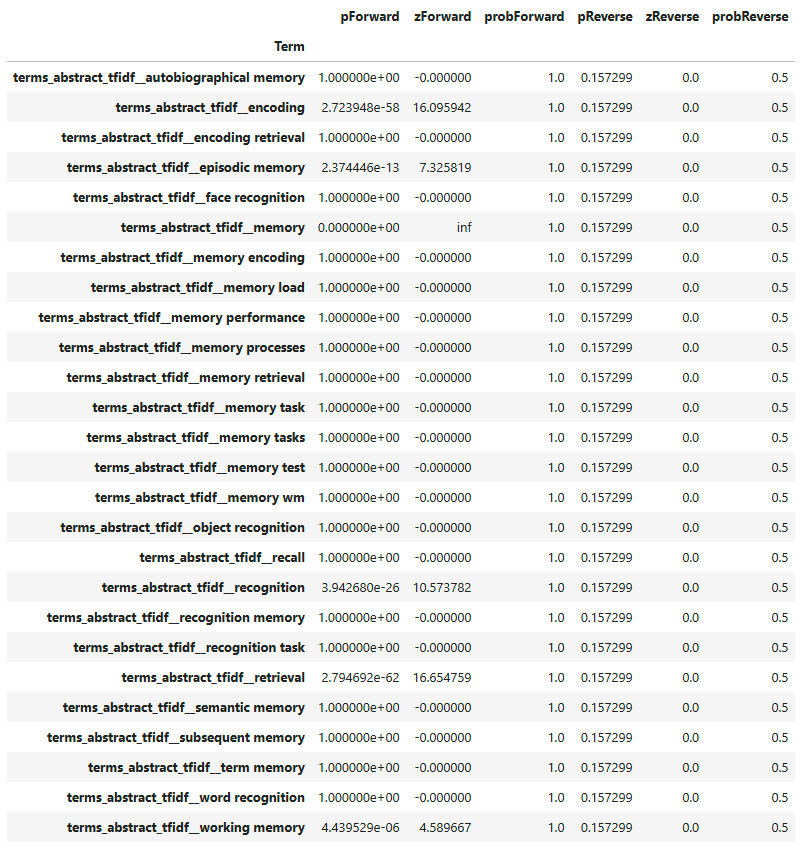The width and height of the screenshot is (810, 851).
Task: Select the terms_abstract_tfidf__retrieval row label
Action: (213, 677)
